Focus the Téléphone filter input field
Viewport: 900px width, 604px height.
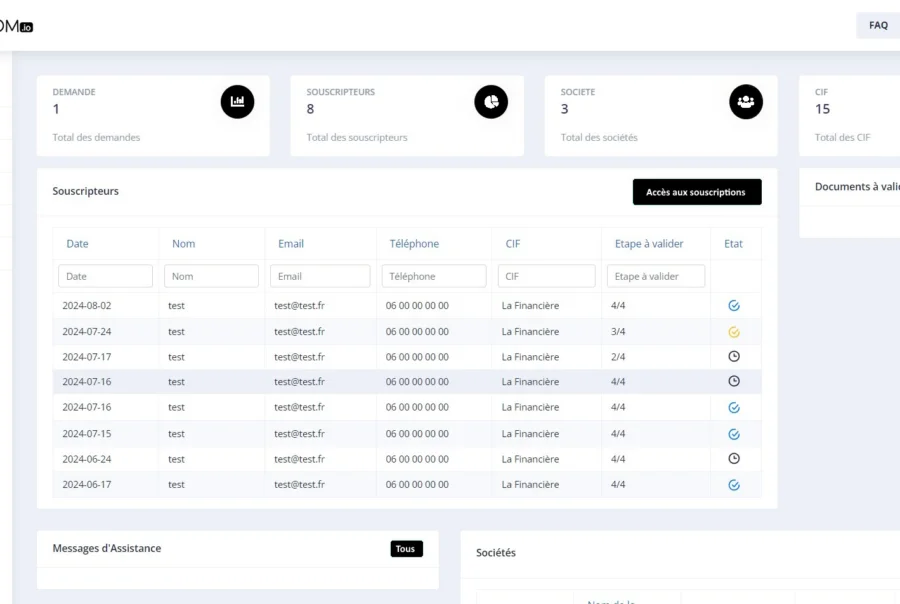click(433, 276)
